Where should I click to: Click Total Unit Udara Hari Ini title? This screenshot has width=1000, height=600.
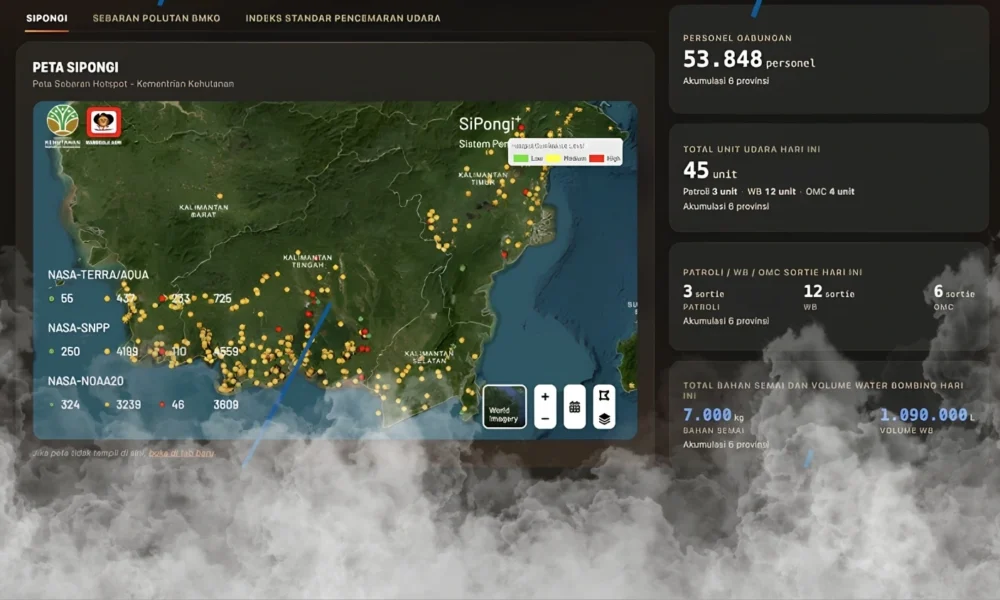tap(751, 149)
